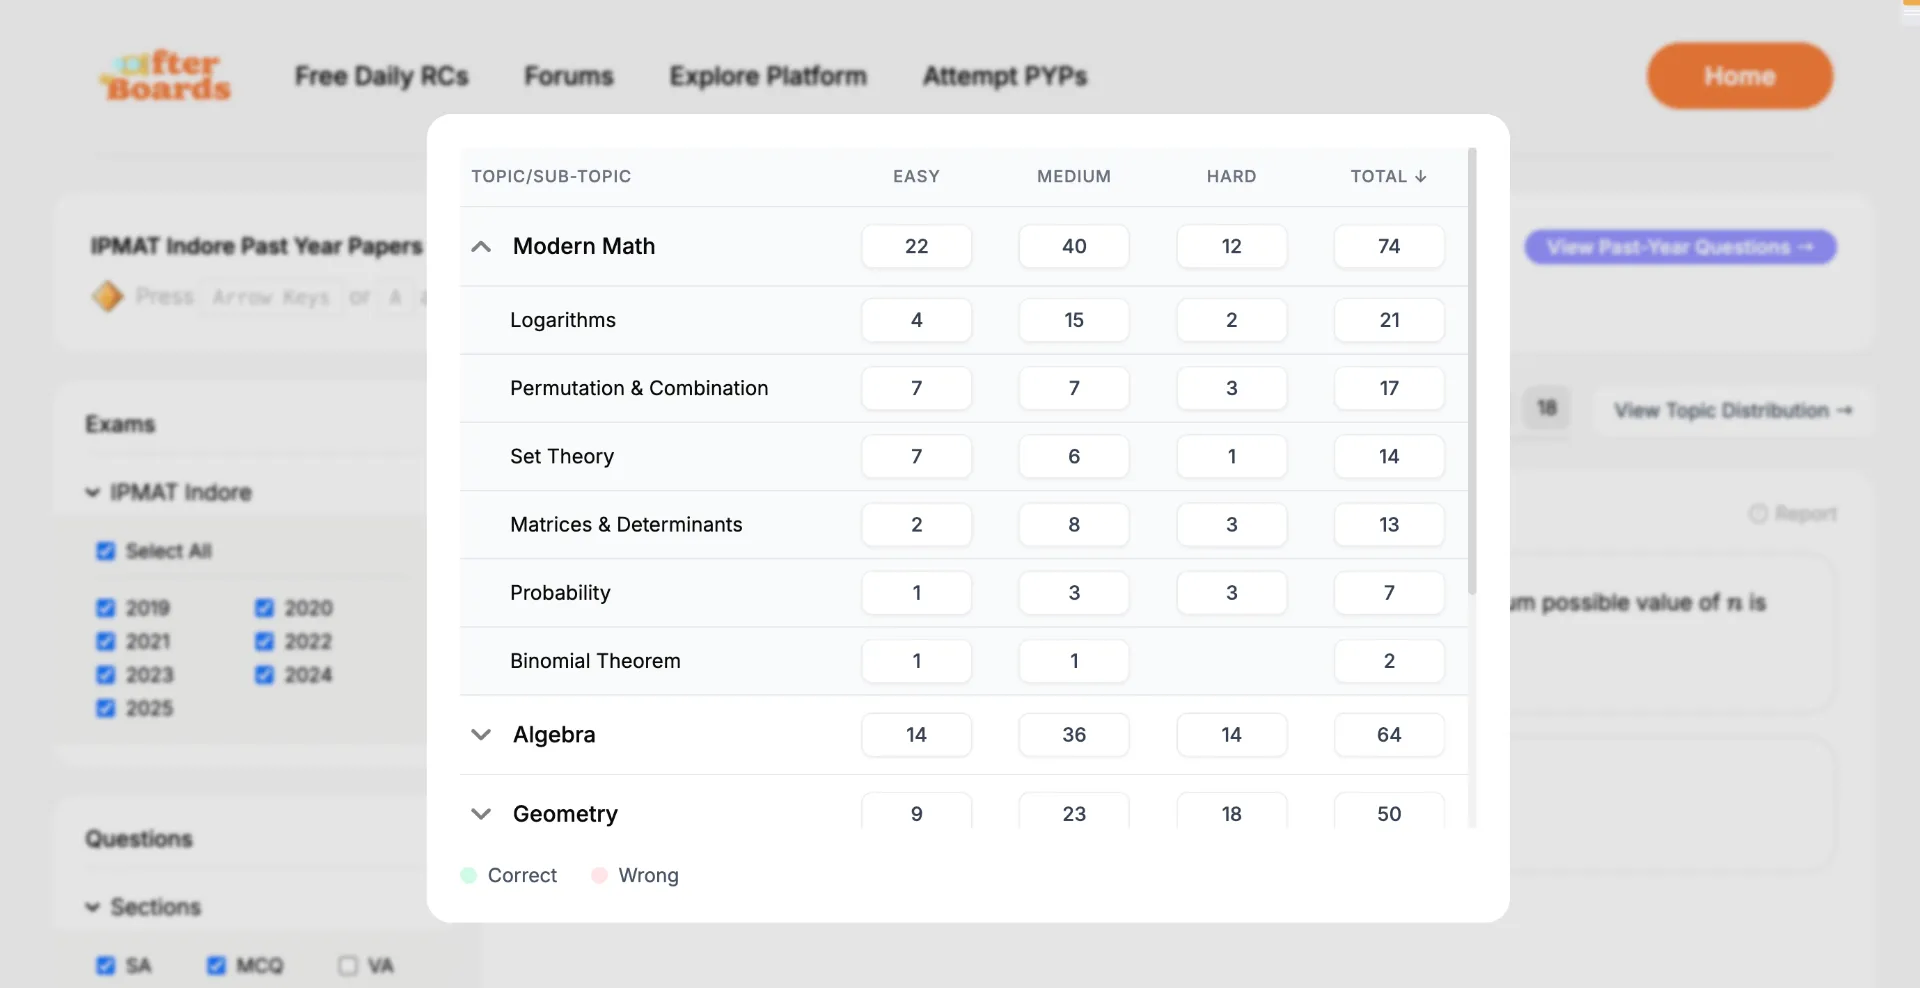Viewport: 1920px width, 988px height.
Task: Collapse the Modern Math topic
Action: click(x=481, y=246)
